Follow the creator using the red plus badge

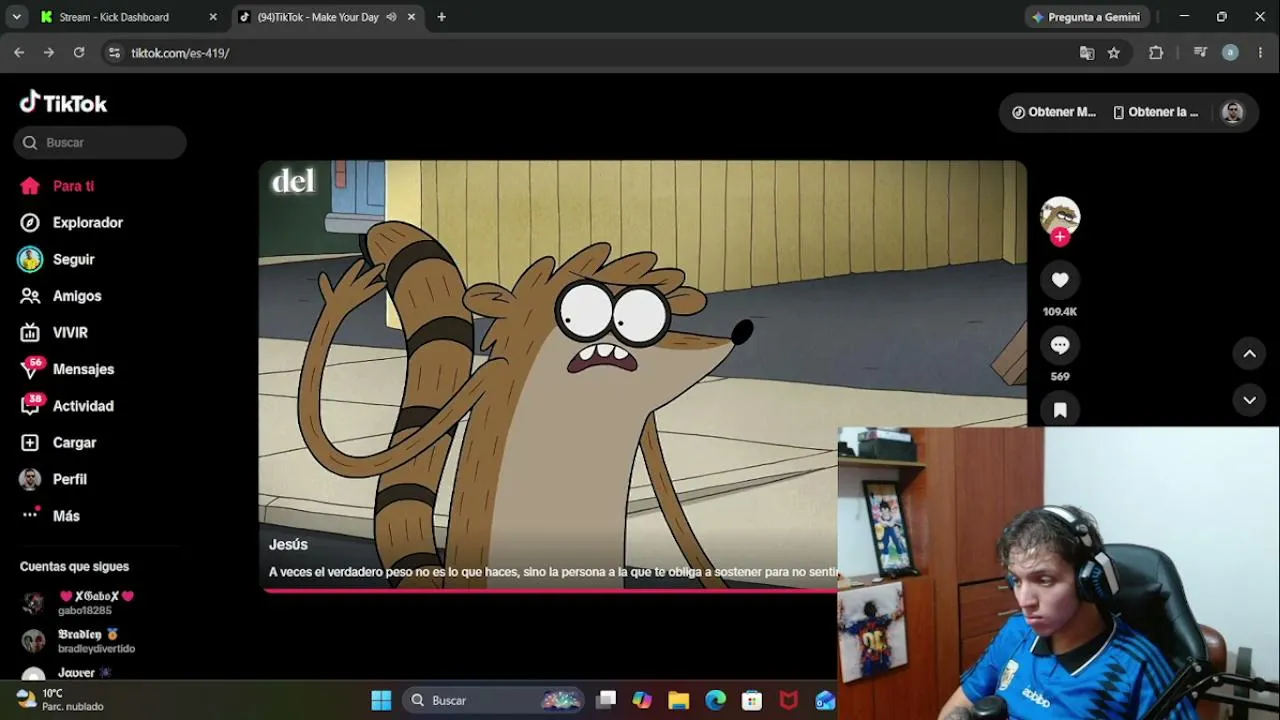[x=1060, y=237]
